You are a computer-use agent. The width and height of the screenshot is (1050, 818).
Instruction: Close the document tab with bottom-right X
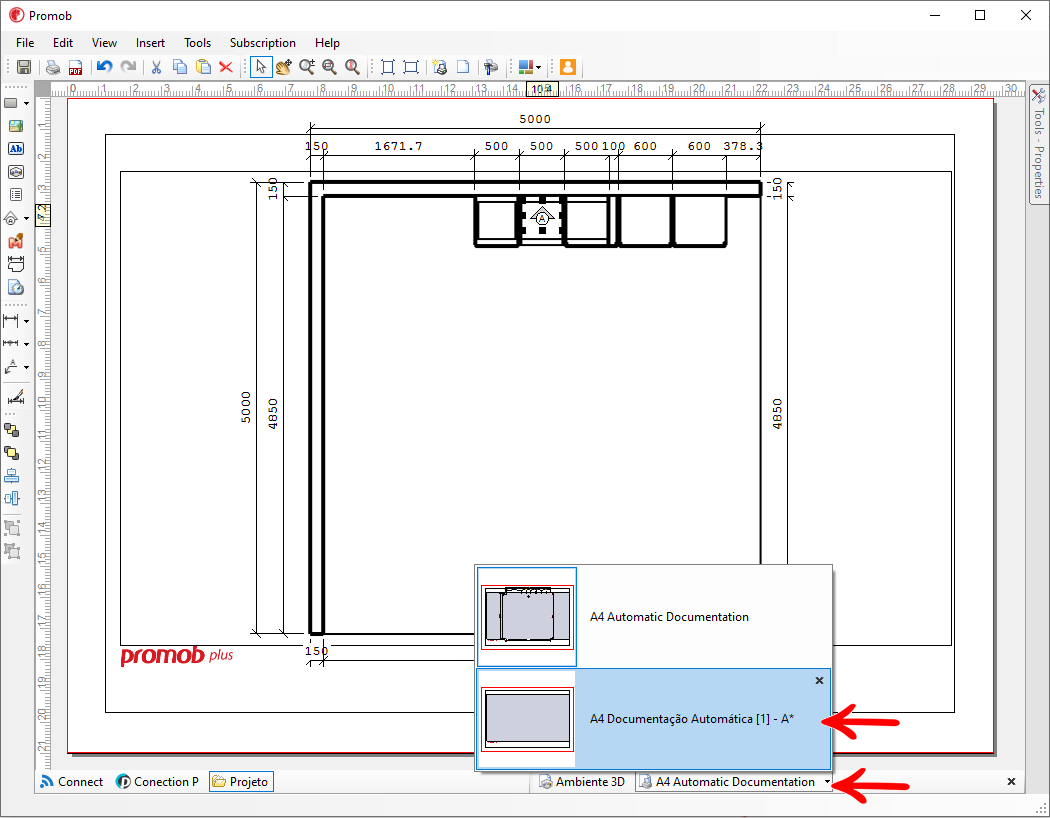(1011, 782)
